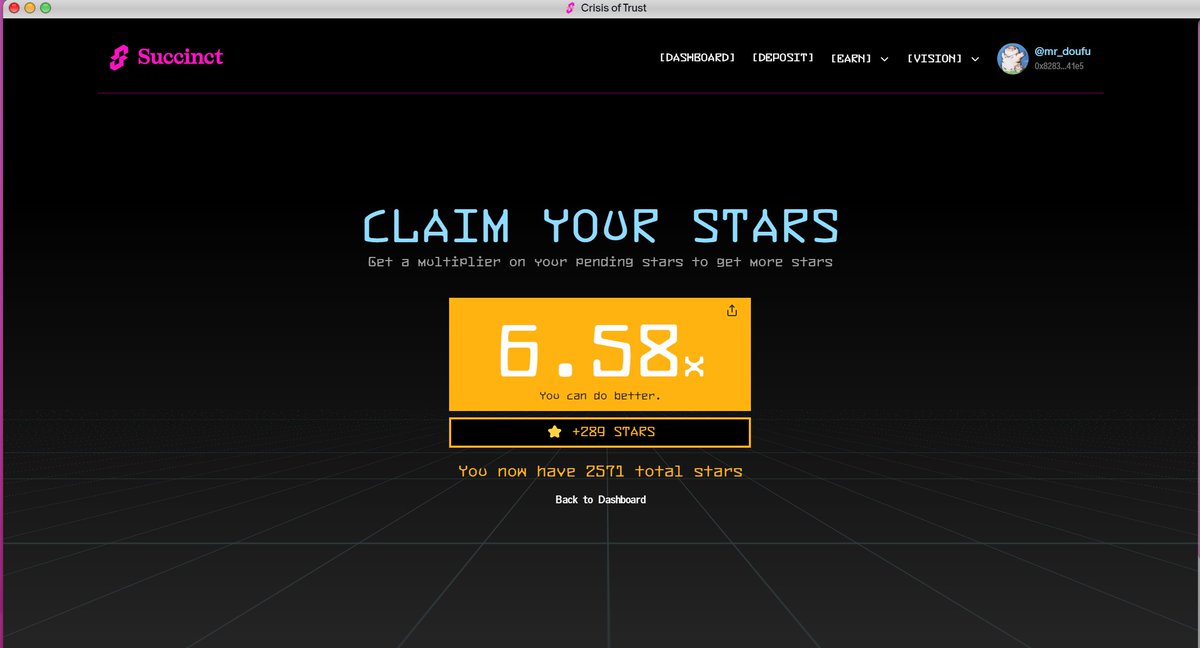Select the multiplier subtitle text
This screenshot has width=1200, height=648.
(x=600, y=262)
